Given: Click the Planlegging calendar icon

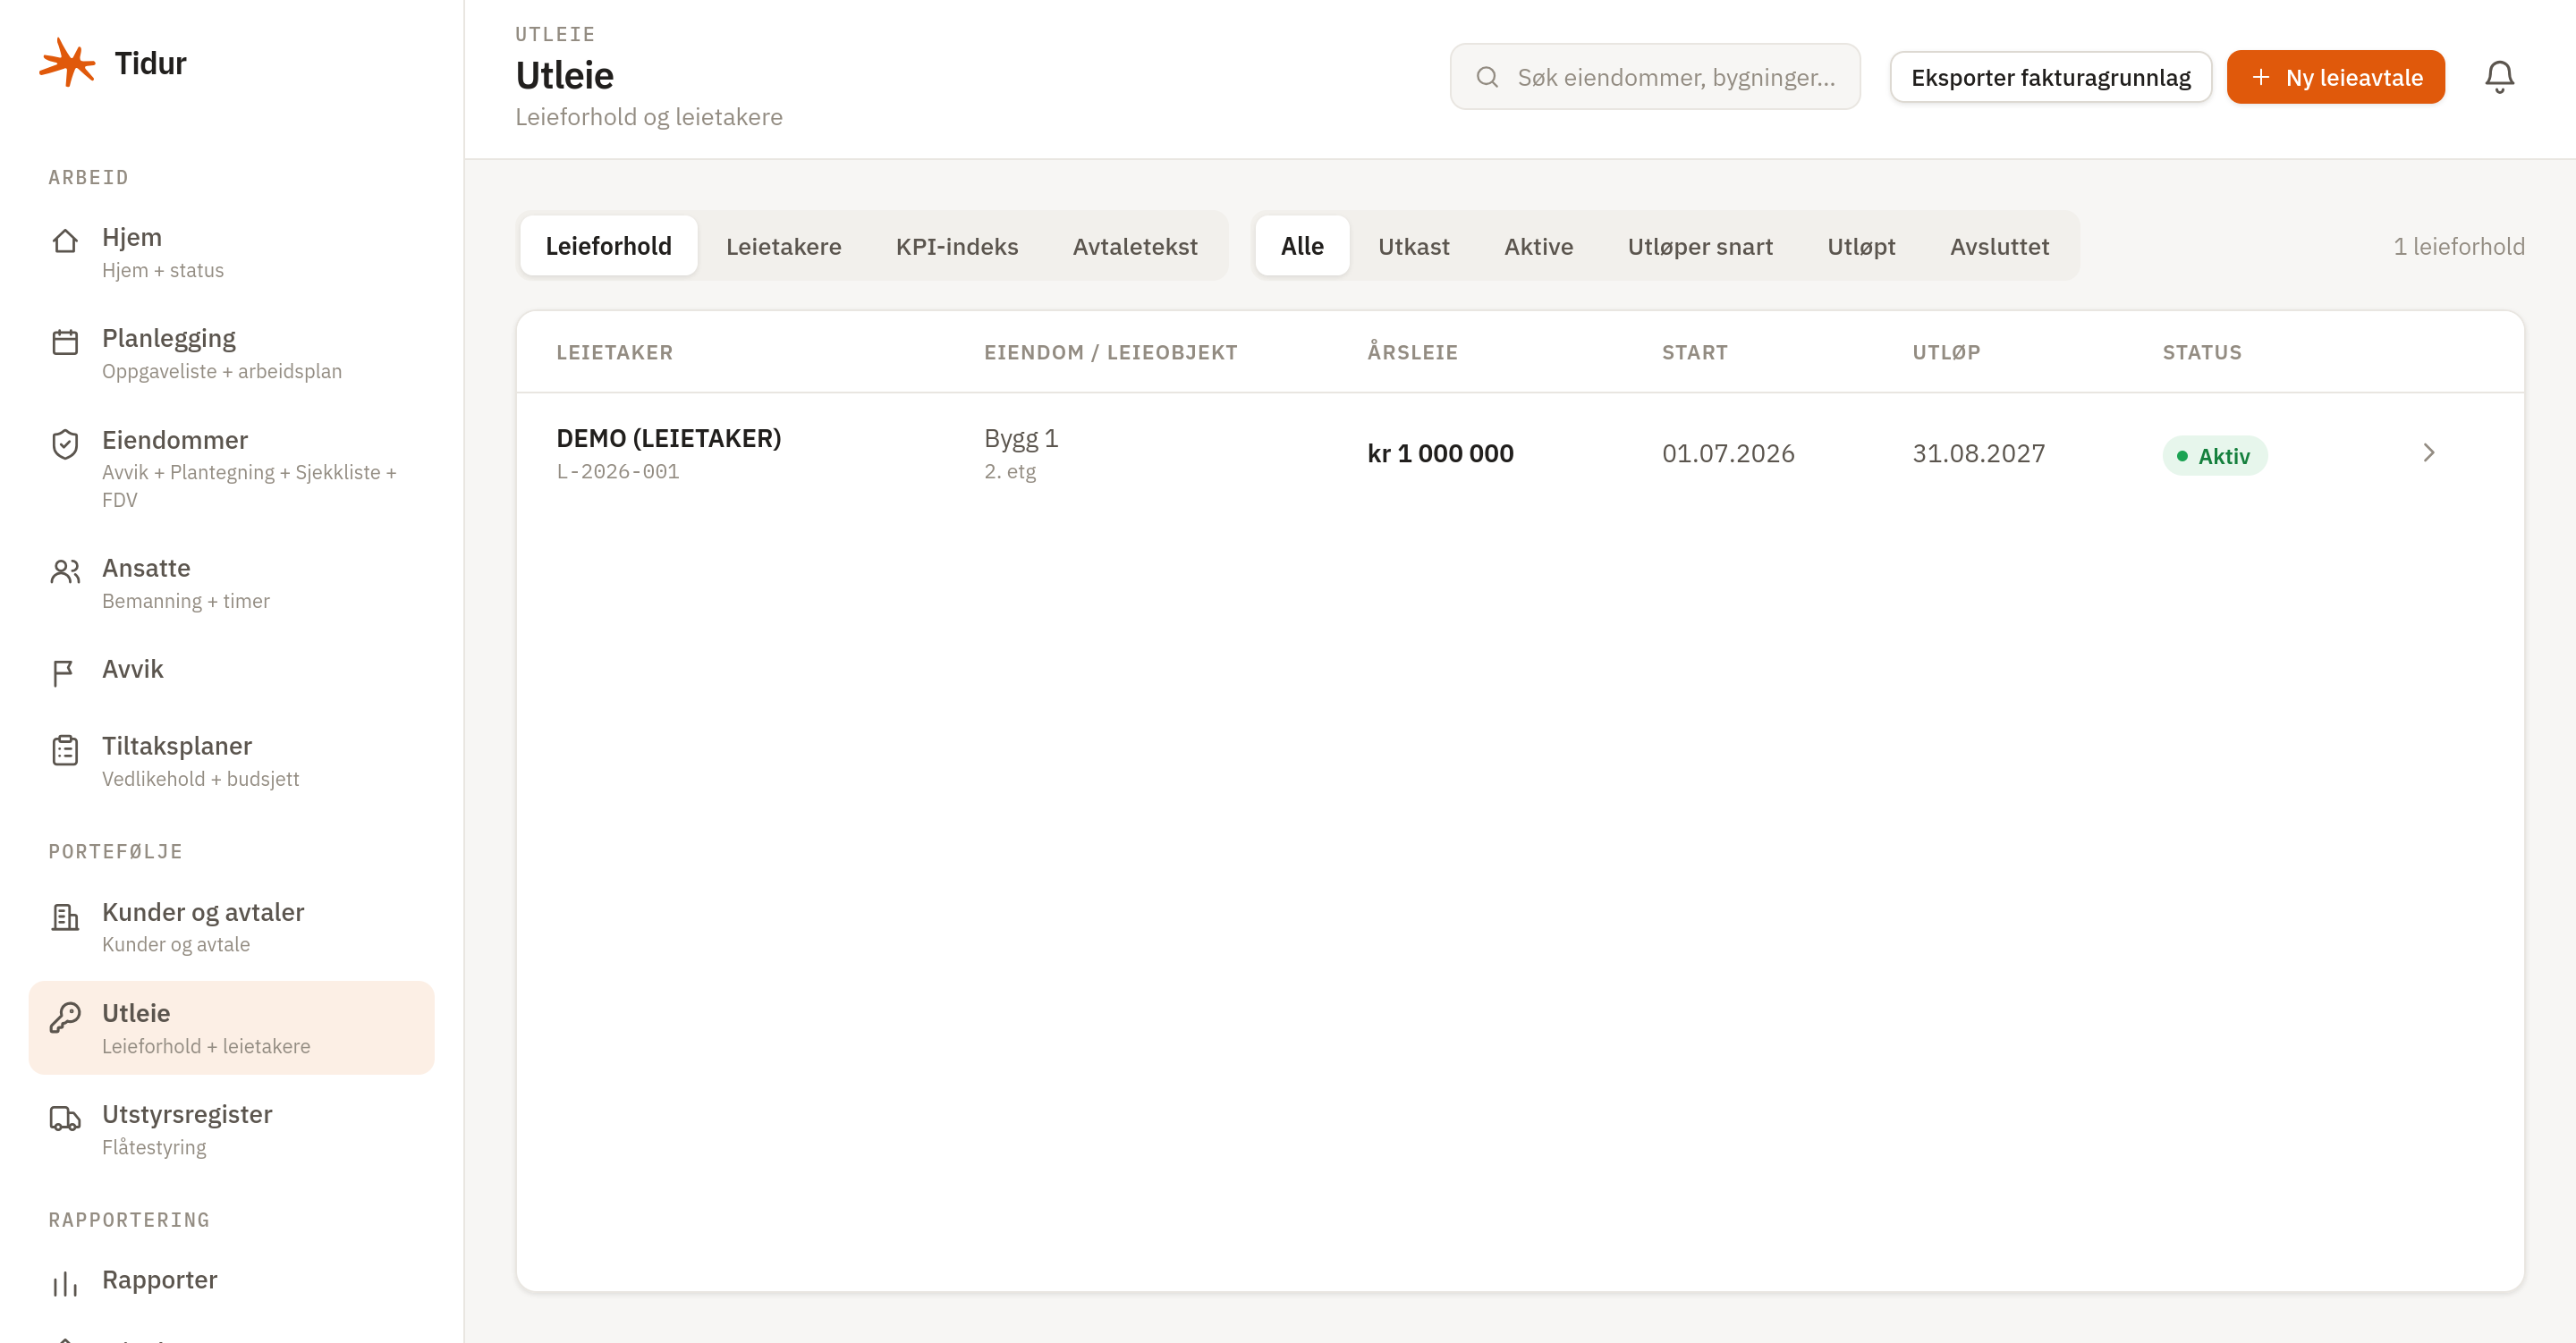Looking at the screenshot, I should click(x=65, y=342).
